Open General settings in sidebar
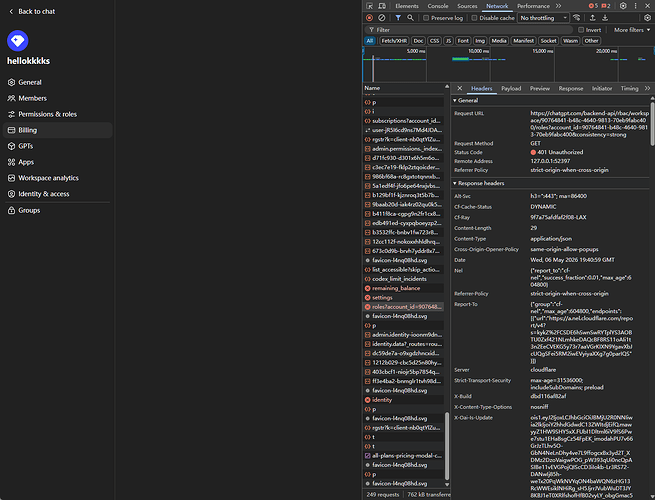 tap(57, 82)
